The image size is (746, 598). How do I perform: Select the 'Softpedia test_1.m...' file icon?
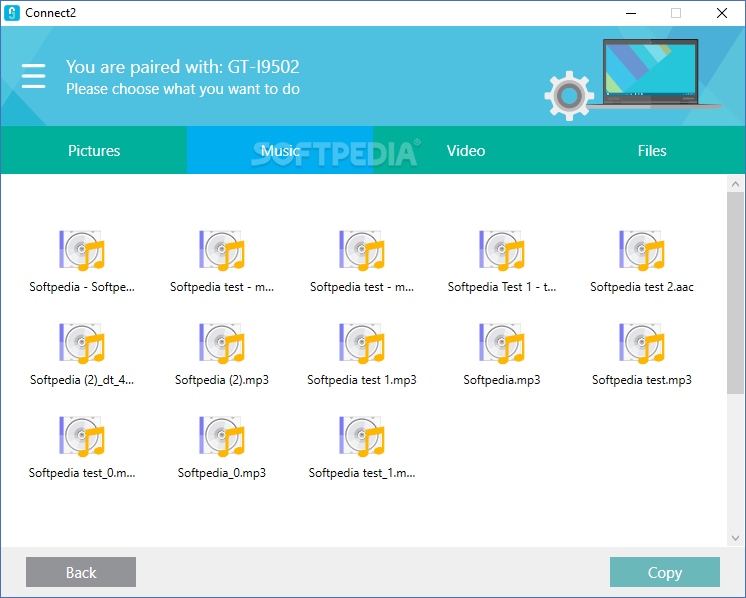coord(362,436)
